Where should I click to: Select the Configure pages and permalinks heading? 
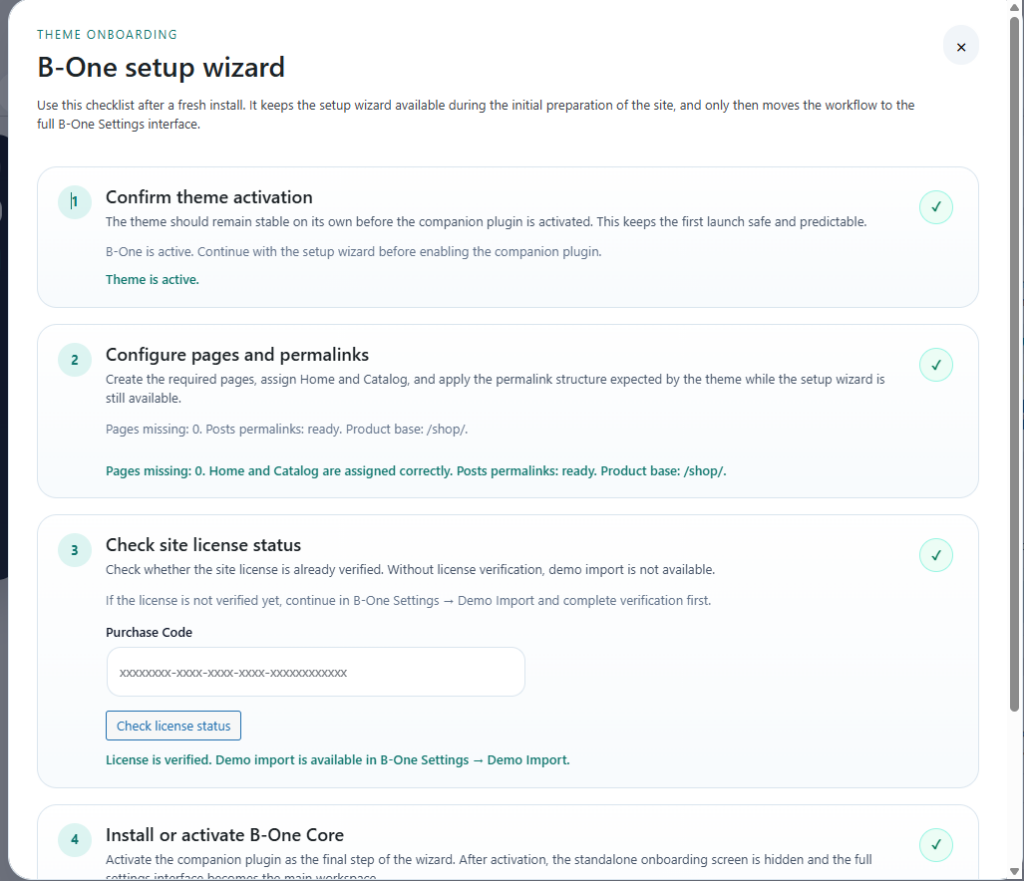pyautogui.click(x=237, y=354)
